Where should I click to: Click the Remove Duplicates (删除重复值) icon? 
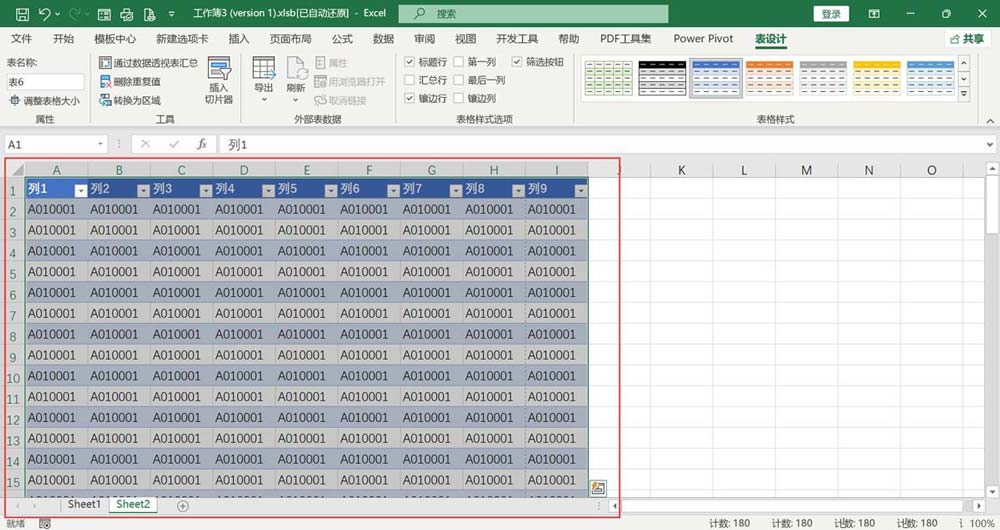(x=130, y=81)
